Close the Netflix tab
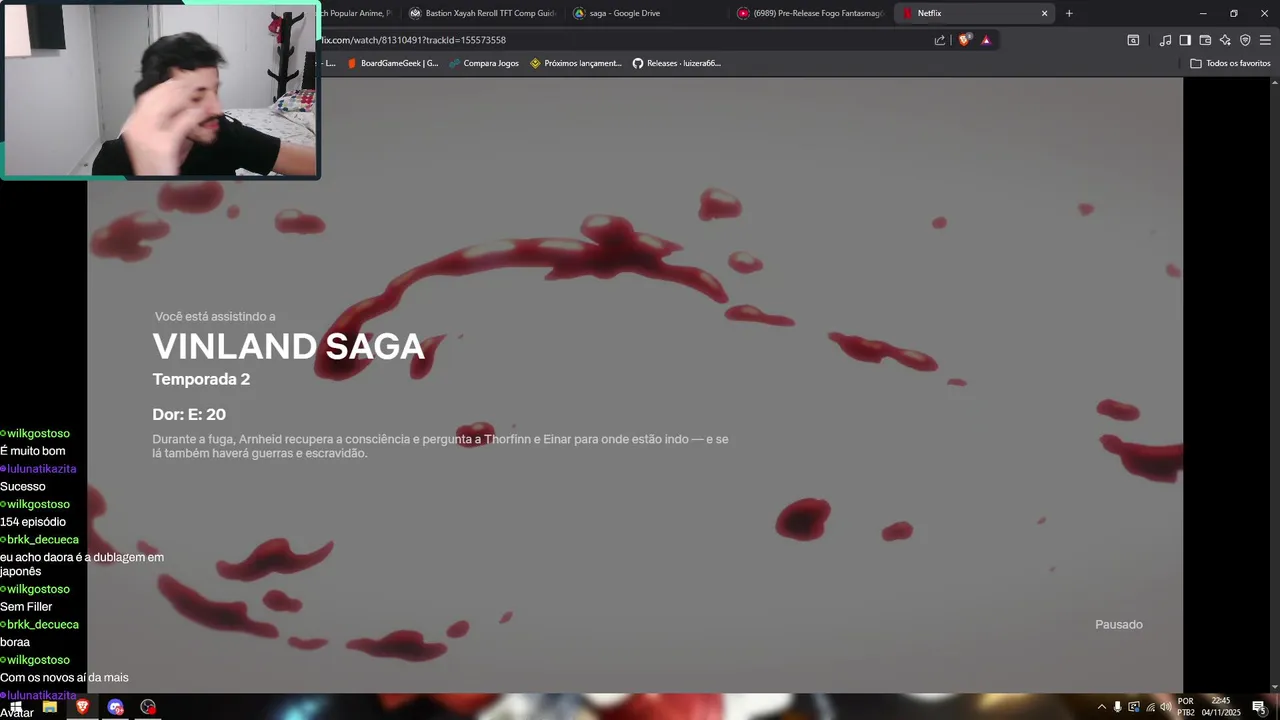The width and height of the screenshot is (1280, 720). click(x=1044, y=13)
